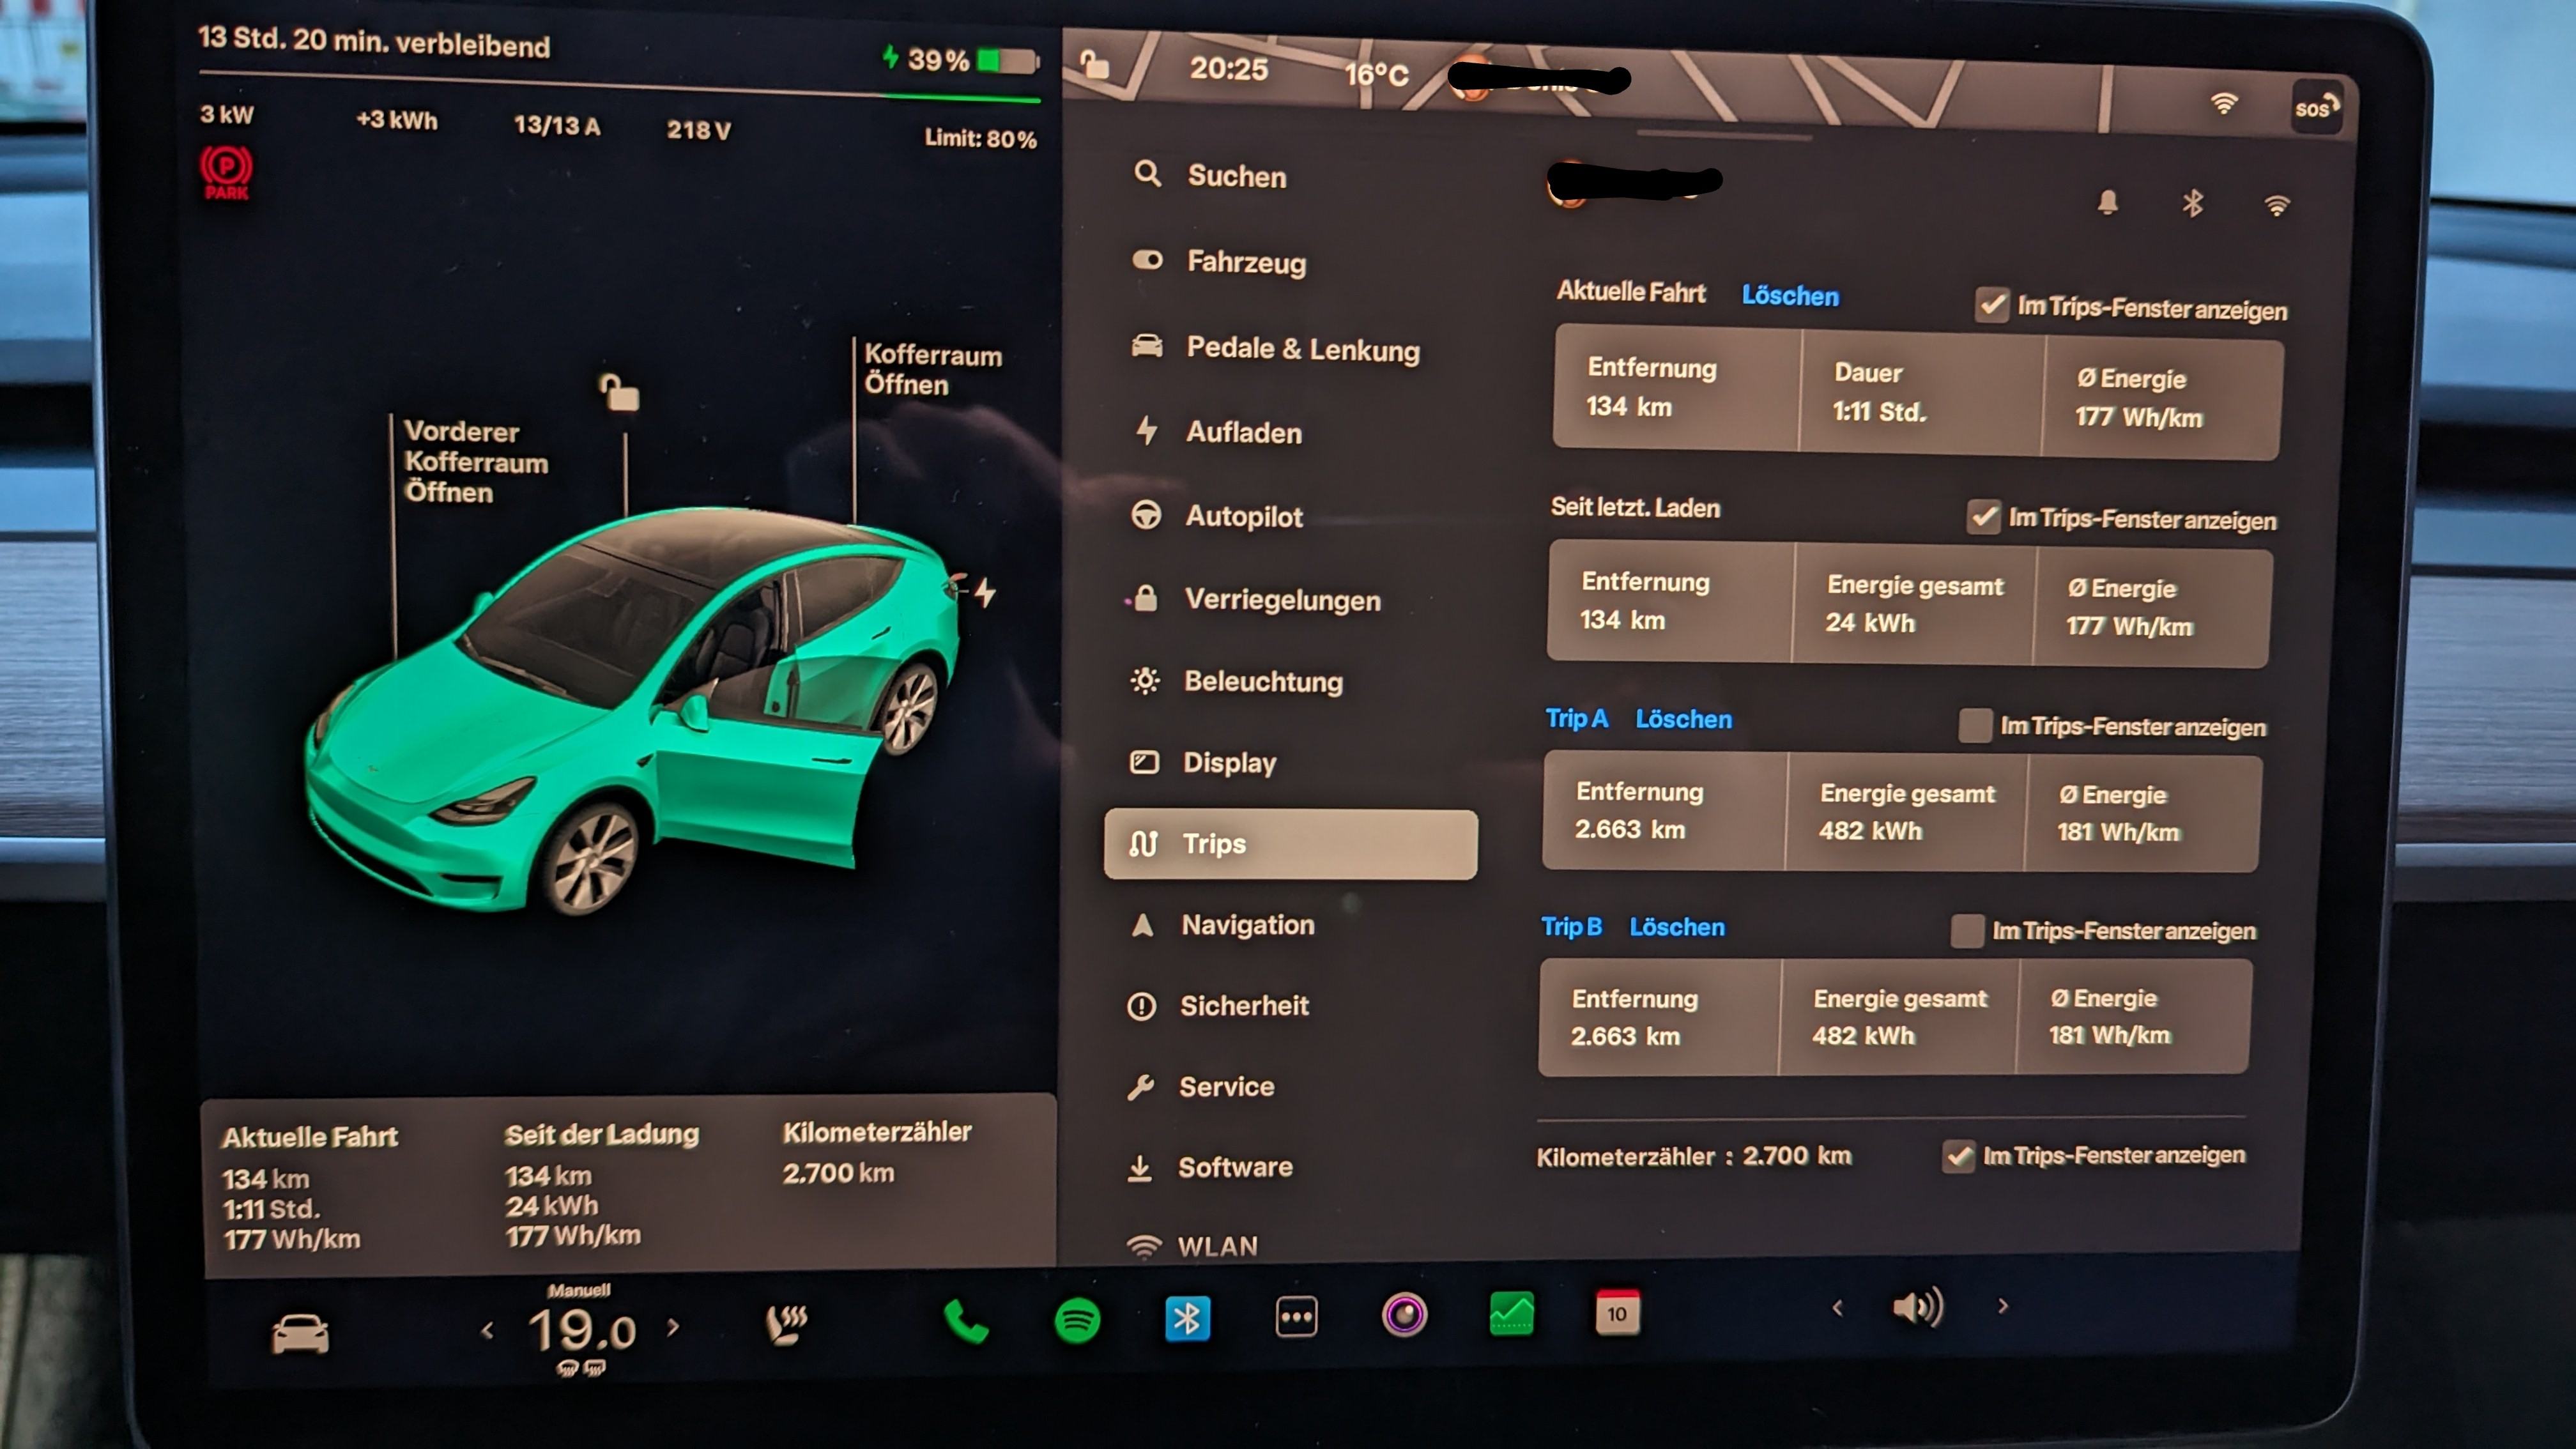The height and width of the screenshot is (1449, 2576).
Task: Open the phone app in the dock
Action: (965, 1321)
